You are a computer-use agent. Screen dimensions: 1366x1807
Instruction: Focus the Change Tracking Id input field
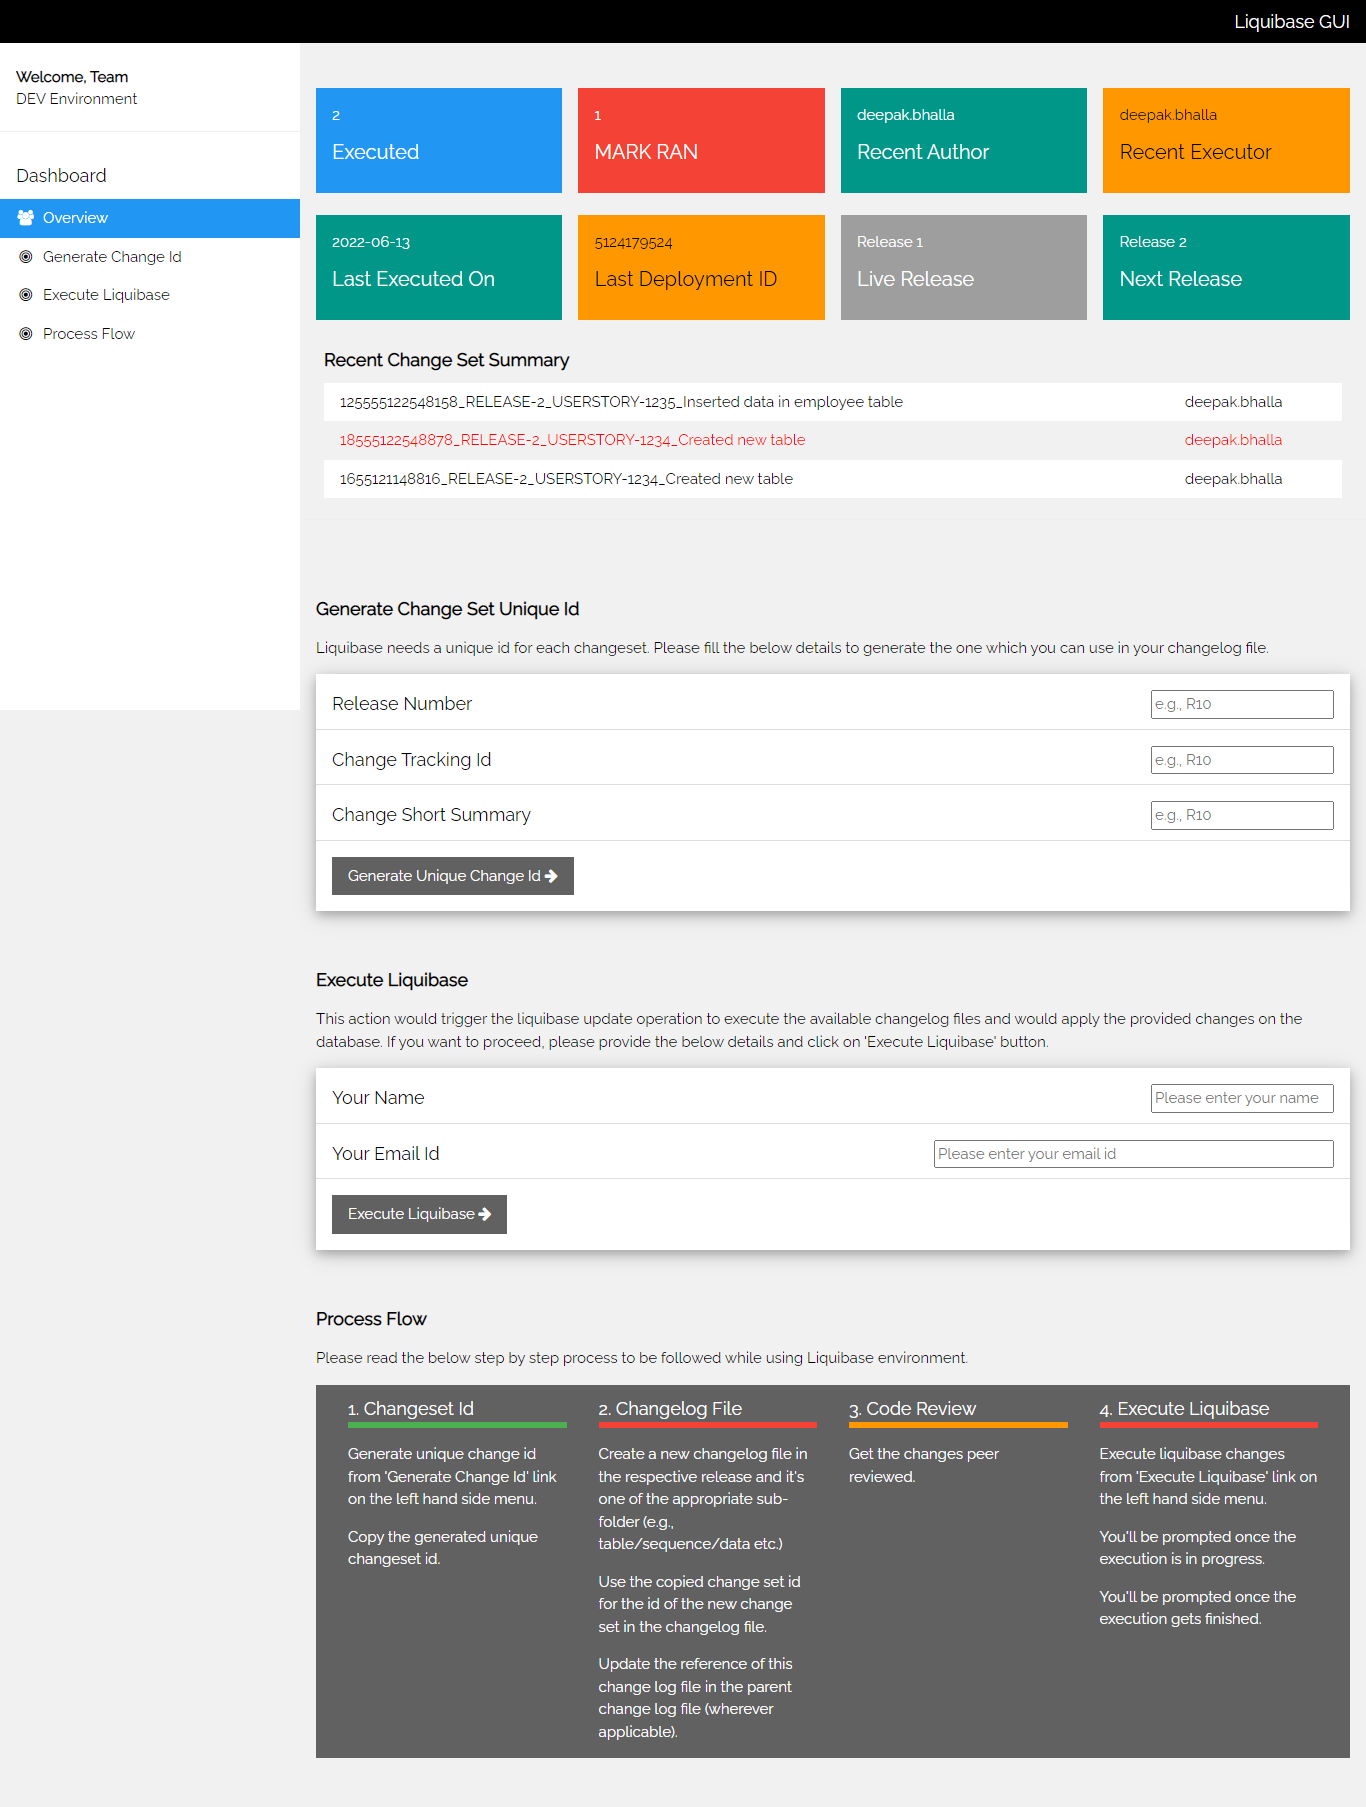pyautogui.click(x=1242, y=760)
